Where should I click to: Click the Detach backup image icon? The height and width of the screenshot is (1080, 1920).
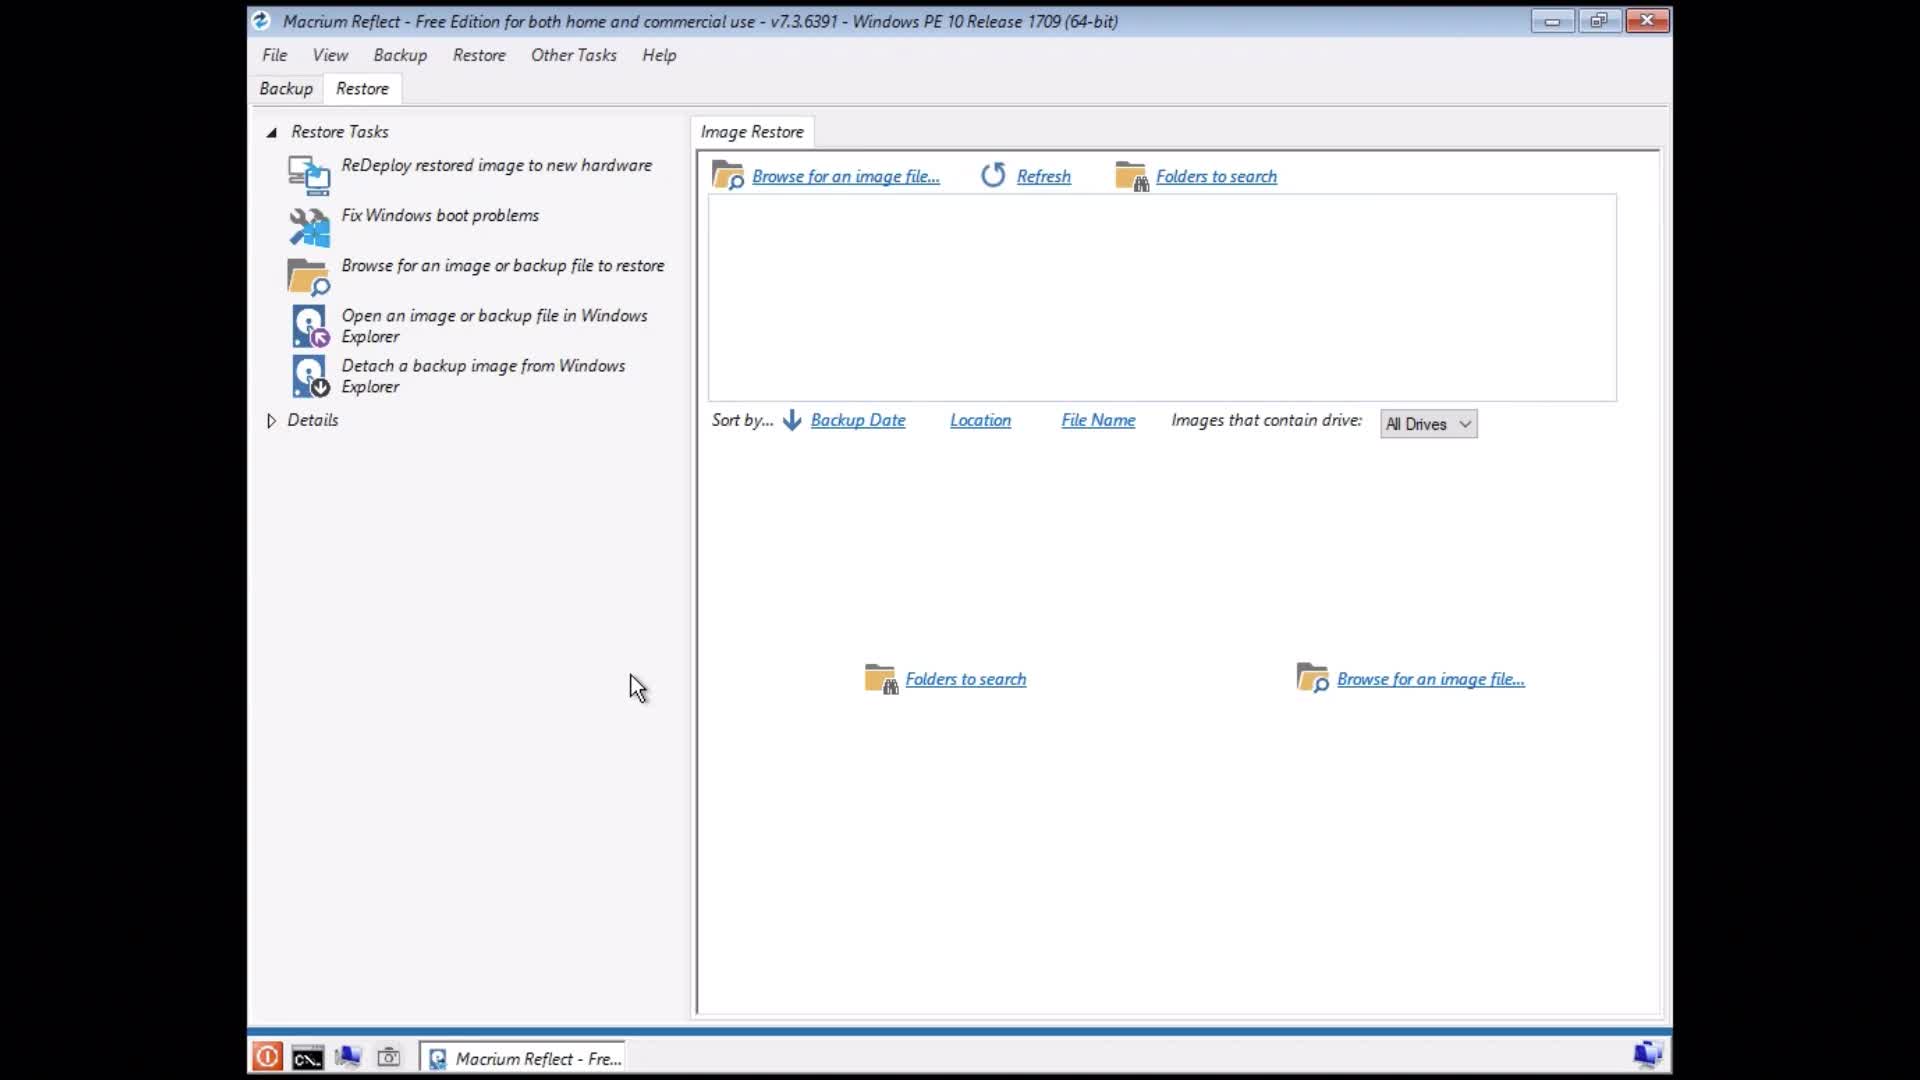coord(309,376)
